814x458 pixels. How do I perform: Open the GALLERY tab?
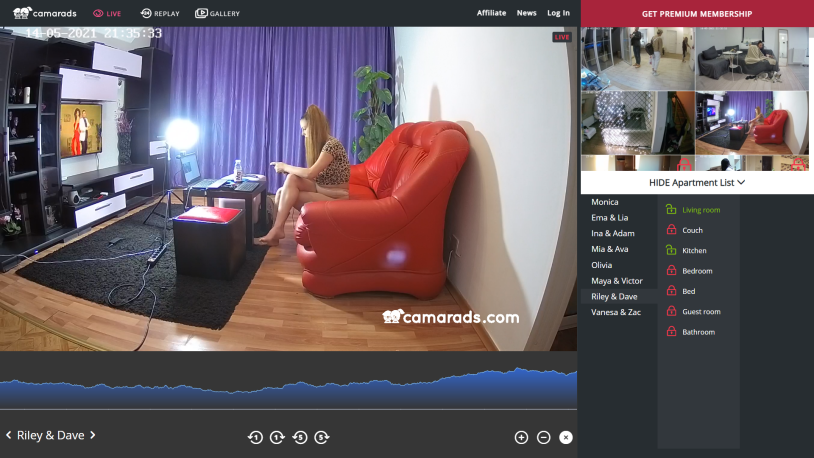[217, 13]
